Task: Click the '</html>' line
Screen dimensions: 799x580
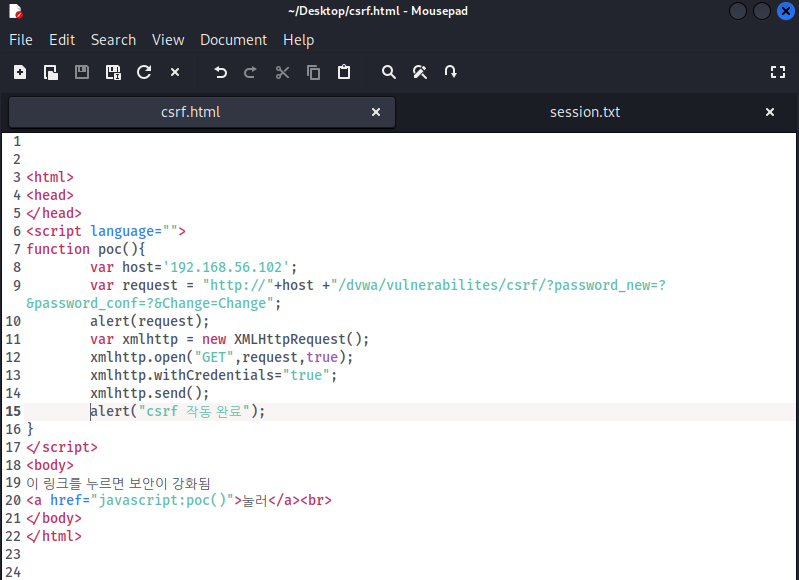Action: coord(54,536)
